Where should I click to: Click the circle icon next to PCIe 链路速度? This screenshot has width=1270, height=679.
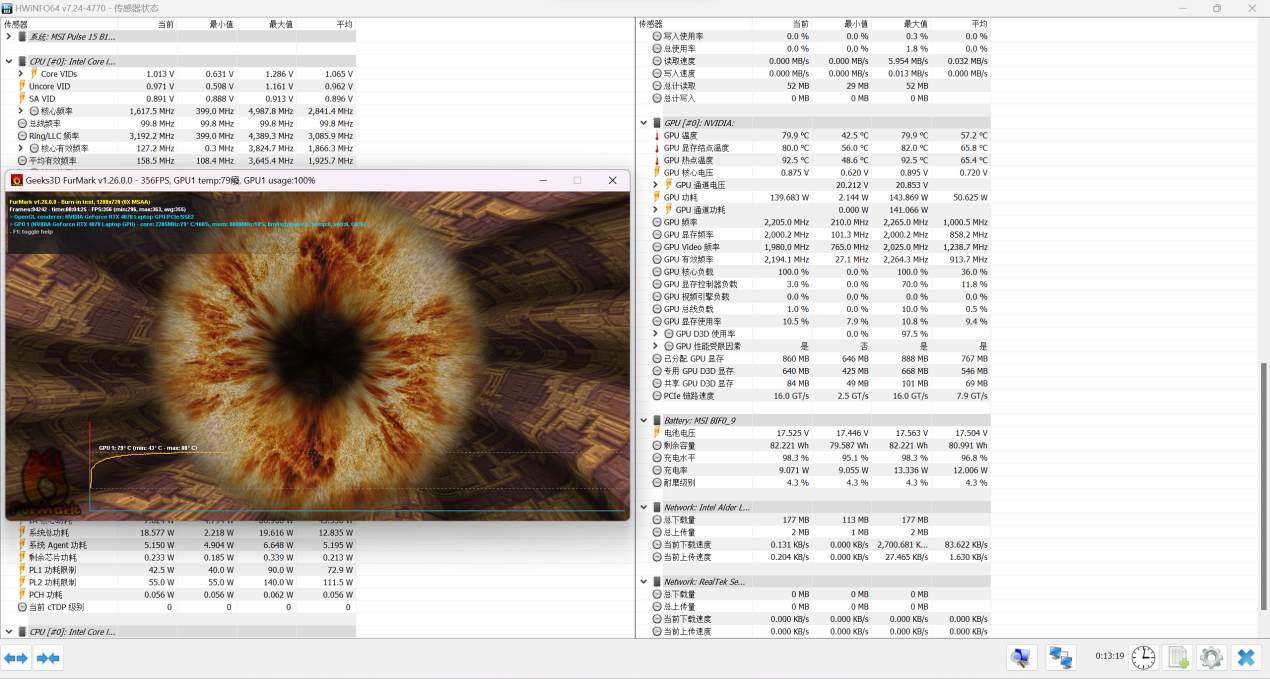[657, 395]
